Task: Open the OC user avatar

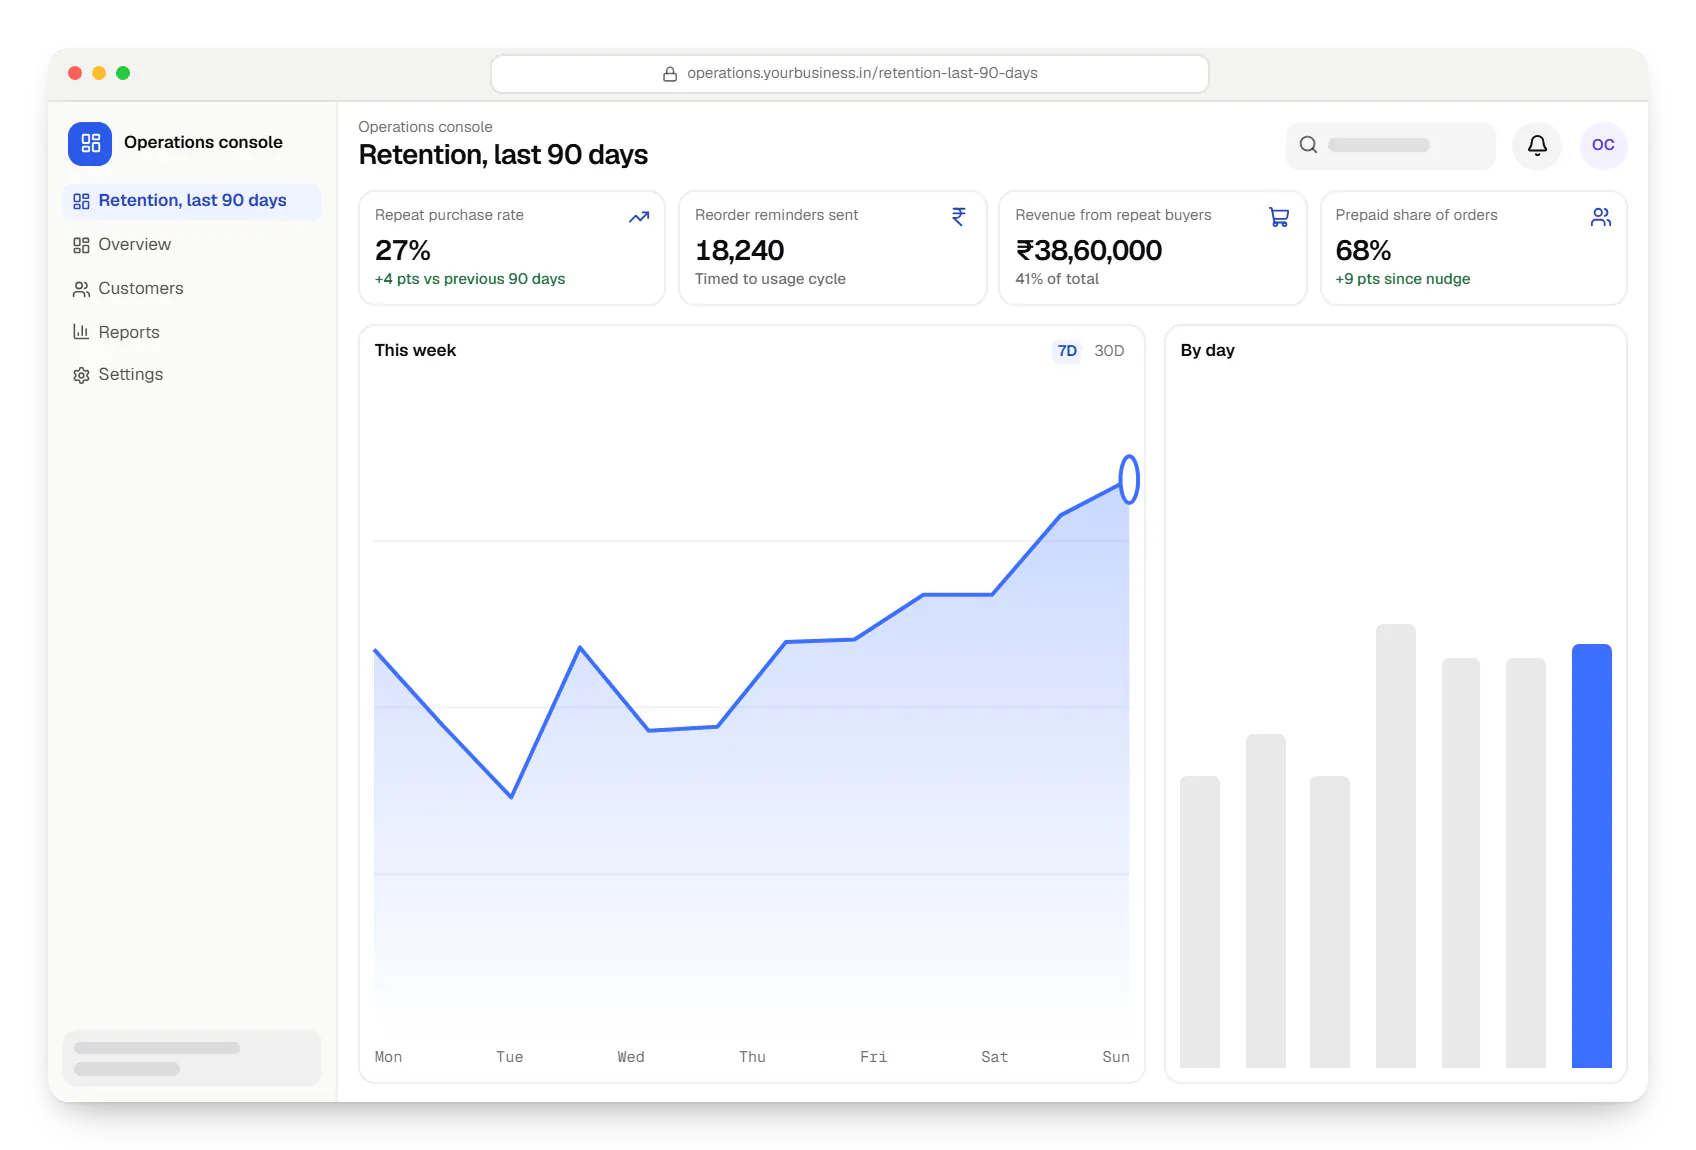Action: point(1603,145)
